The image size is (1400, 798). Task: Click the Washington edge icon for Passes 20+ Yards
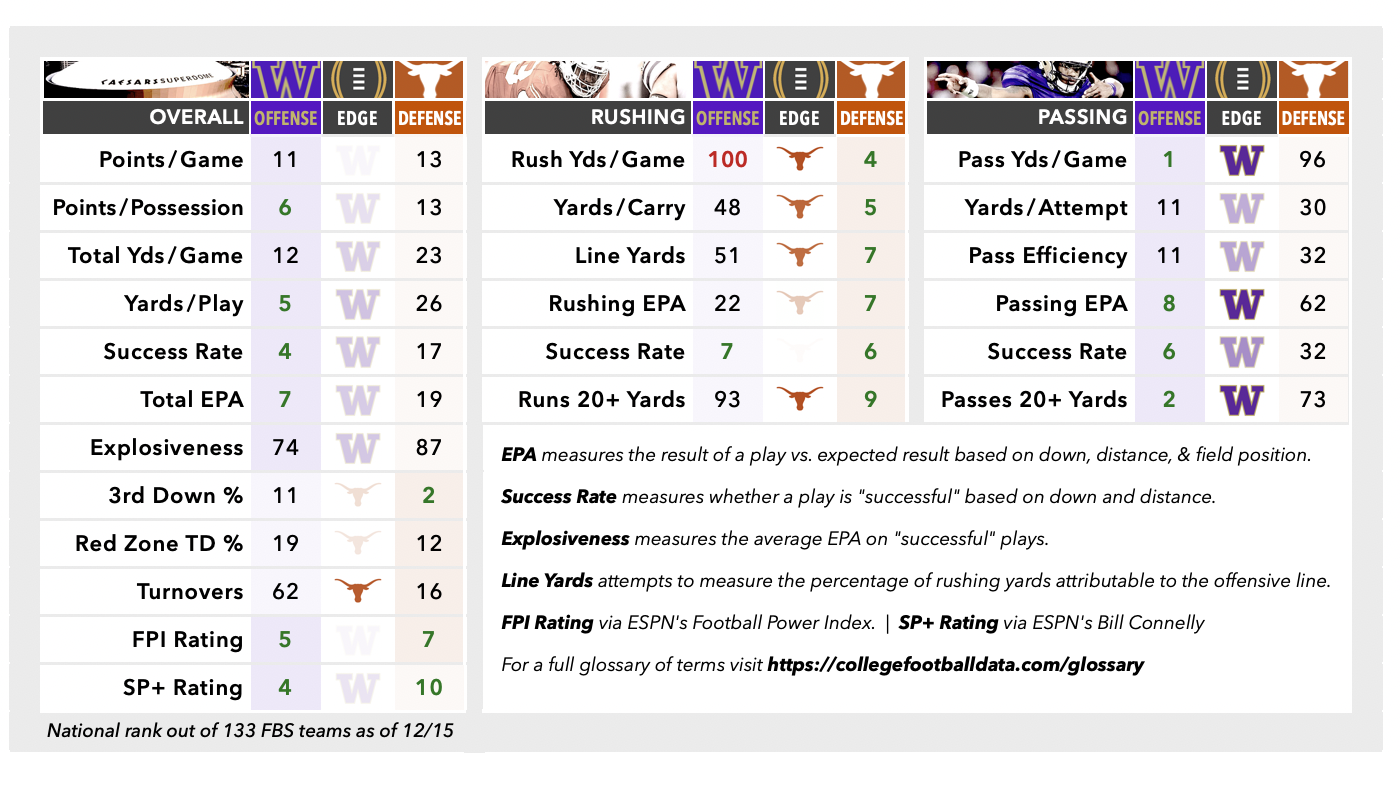coord(1241,400)
